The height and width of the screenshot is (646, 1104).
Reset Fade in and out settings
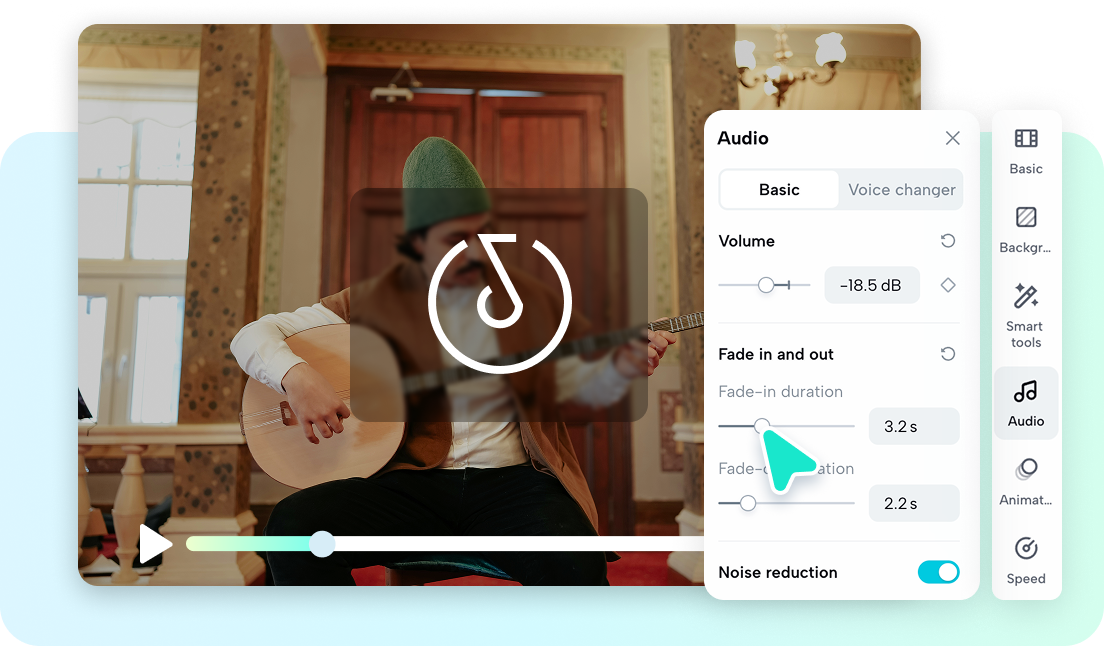click(949, 354)
